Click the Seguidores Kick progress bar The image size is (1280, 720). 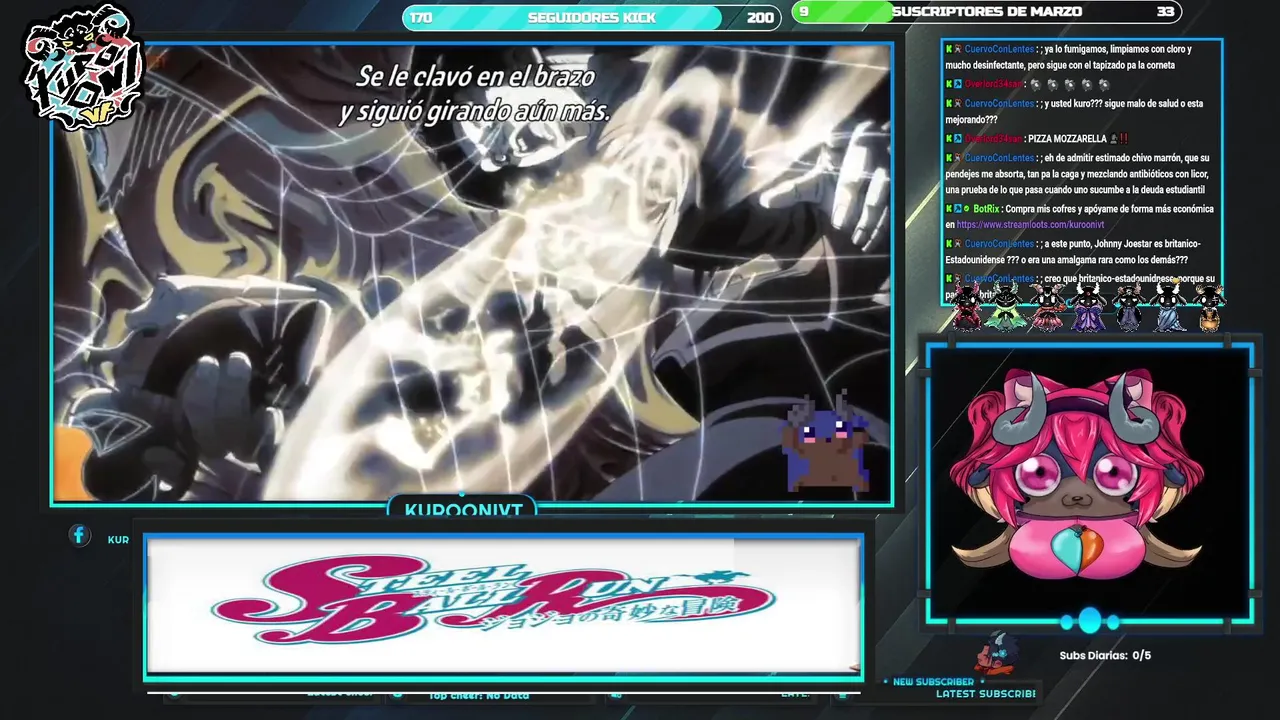591,18
